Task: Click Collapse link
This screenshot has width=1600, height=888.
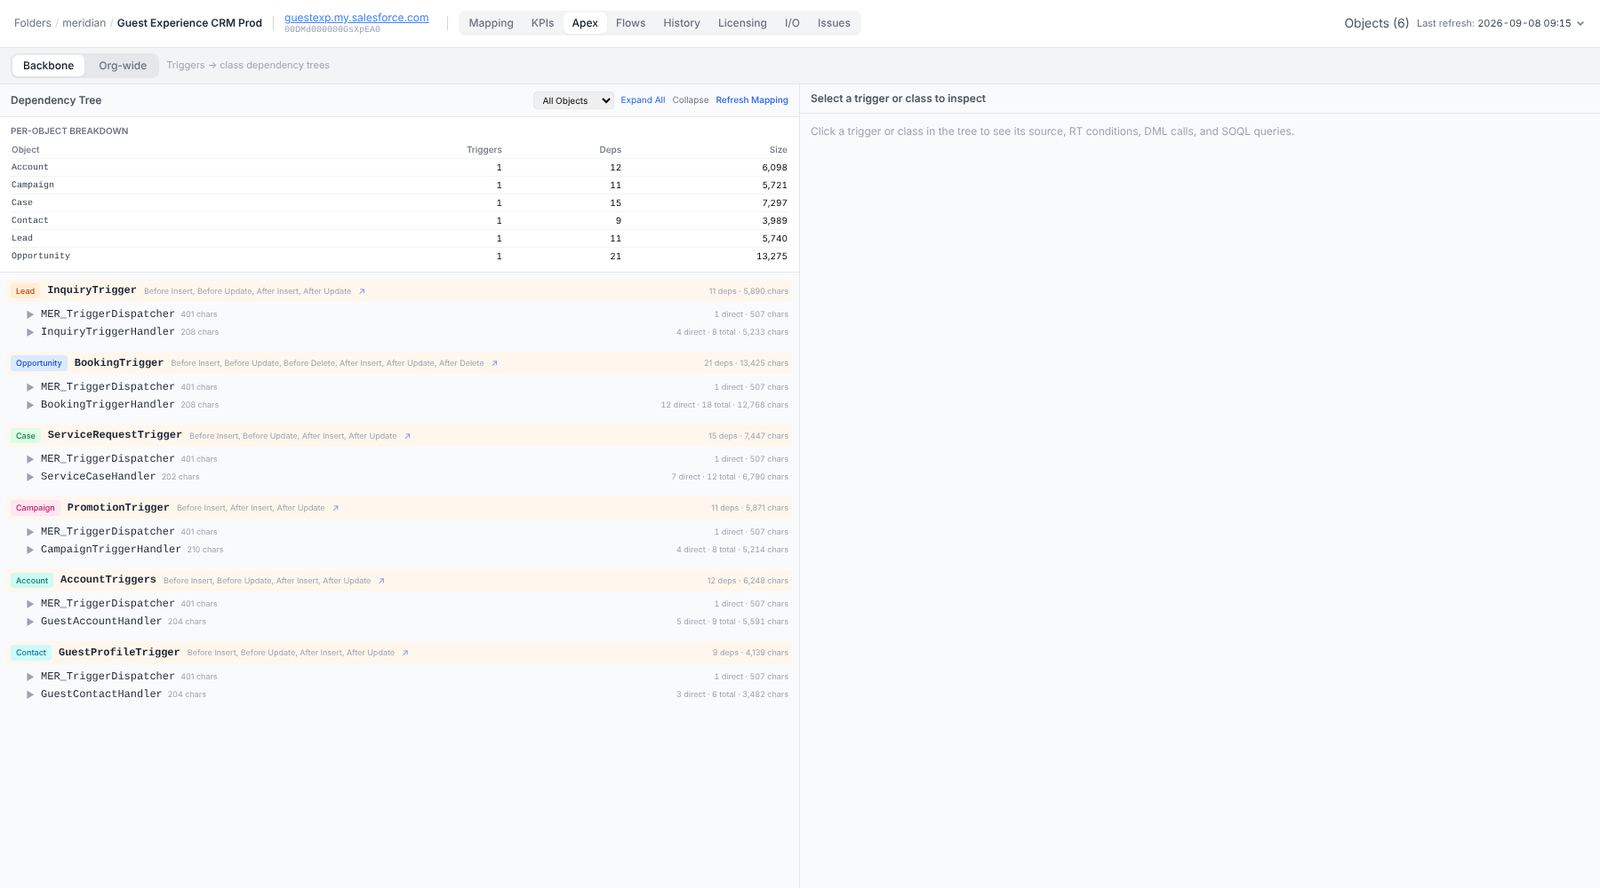Action: point(690,100)
